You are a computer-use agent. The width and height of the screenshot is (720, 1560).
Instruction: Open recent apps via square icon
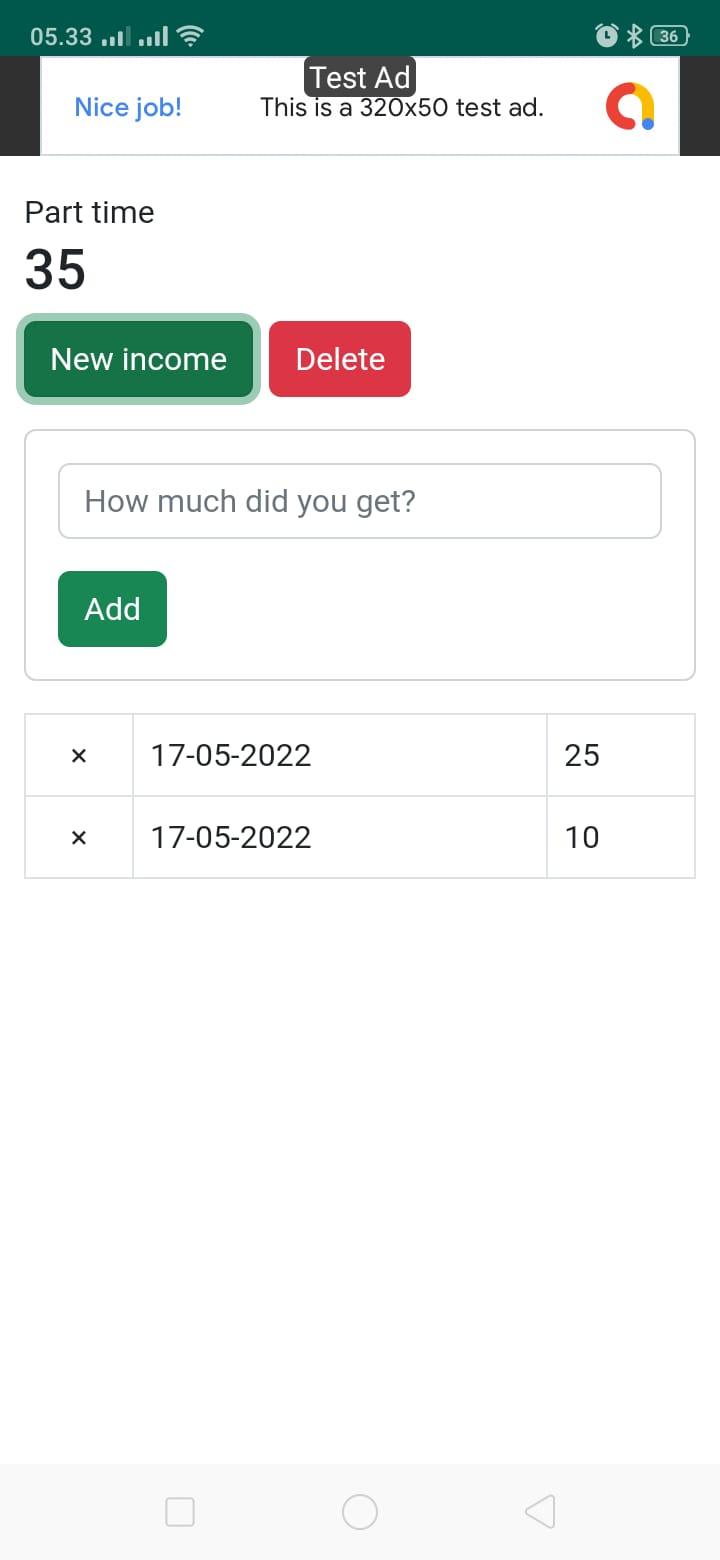[180, 1511]
